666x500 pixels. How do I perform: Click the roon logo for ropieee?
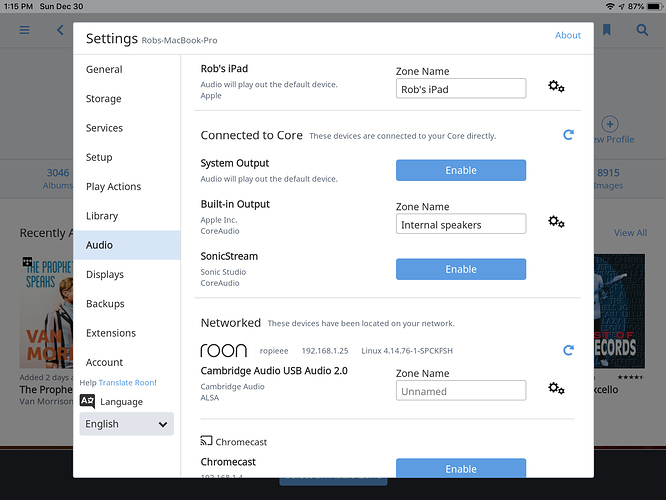click(x=223, y=350)
